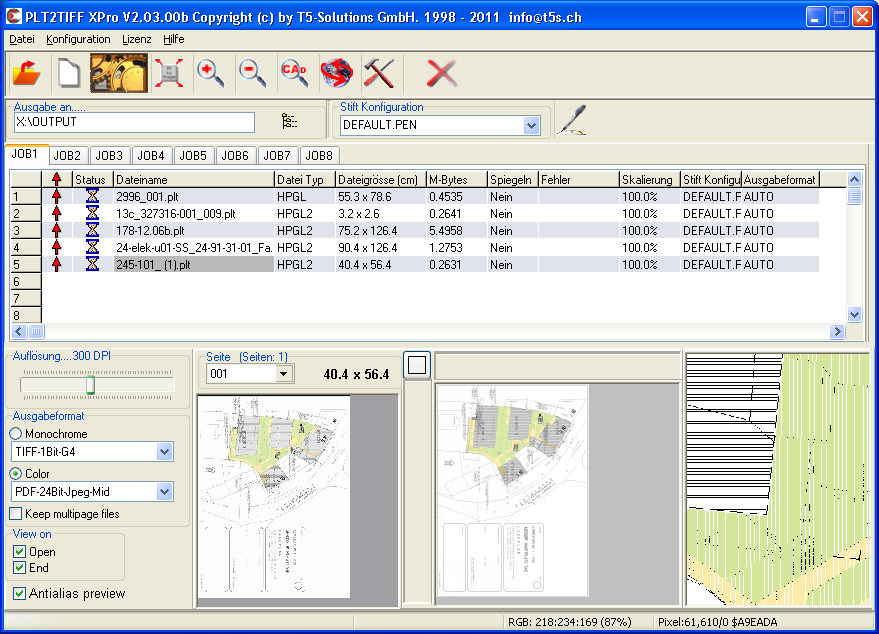This screenshot has width=879, height=634.
Task: Click the red globe arrows icon
Action: [x=336, y=73]
